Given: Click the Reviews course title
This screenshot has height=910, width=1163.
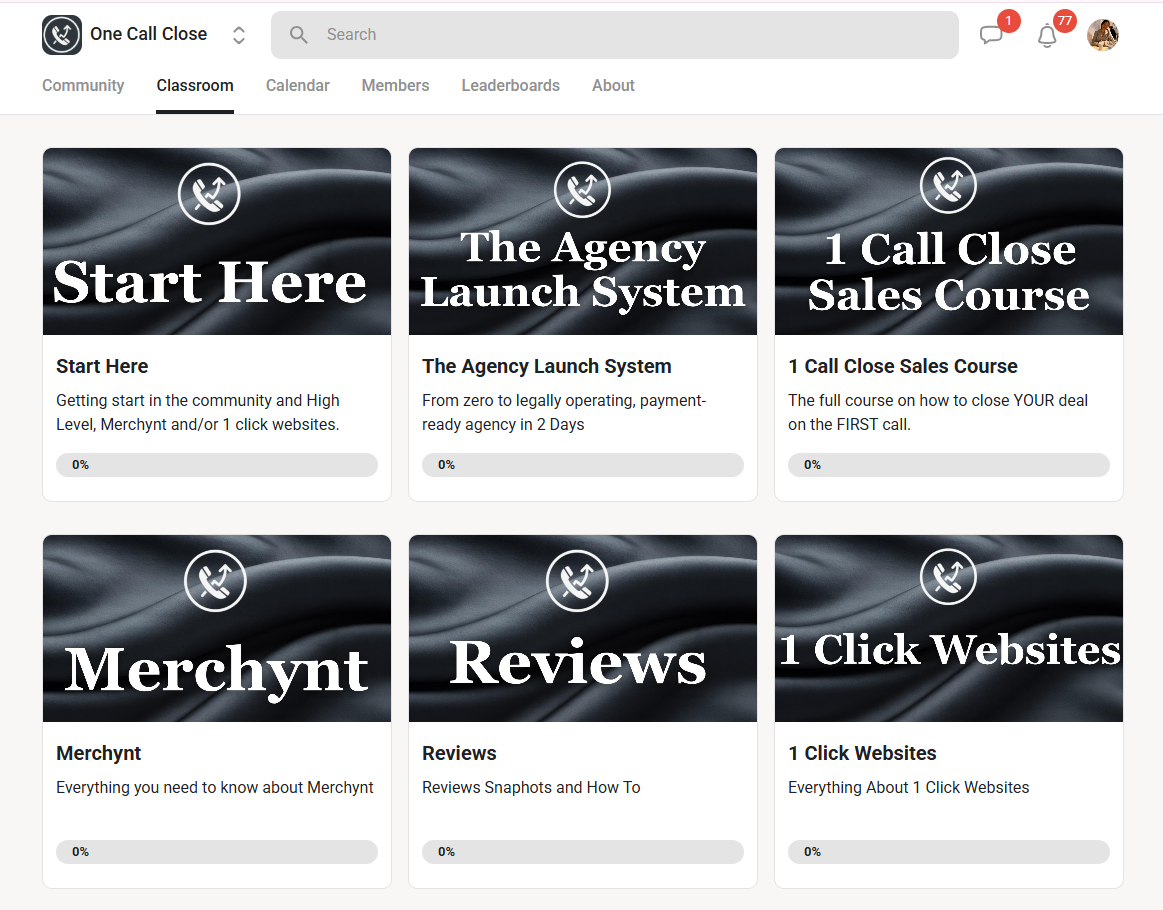Looking at the screenshot, I should [x=459, y=754].
